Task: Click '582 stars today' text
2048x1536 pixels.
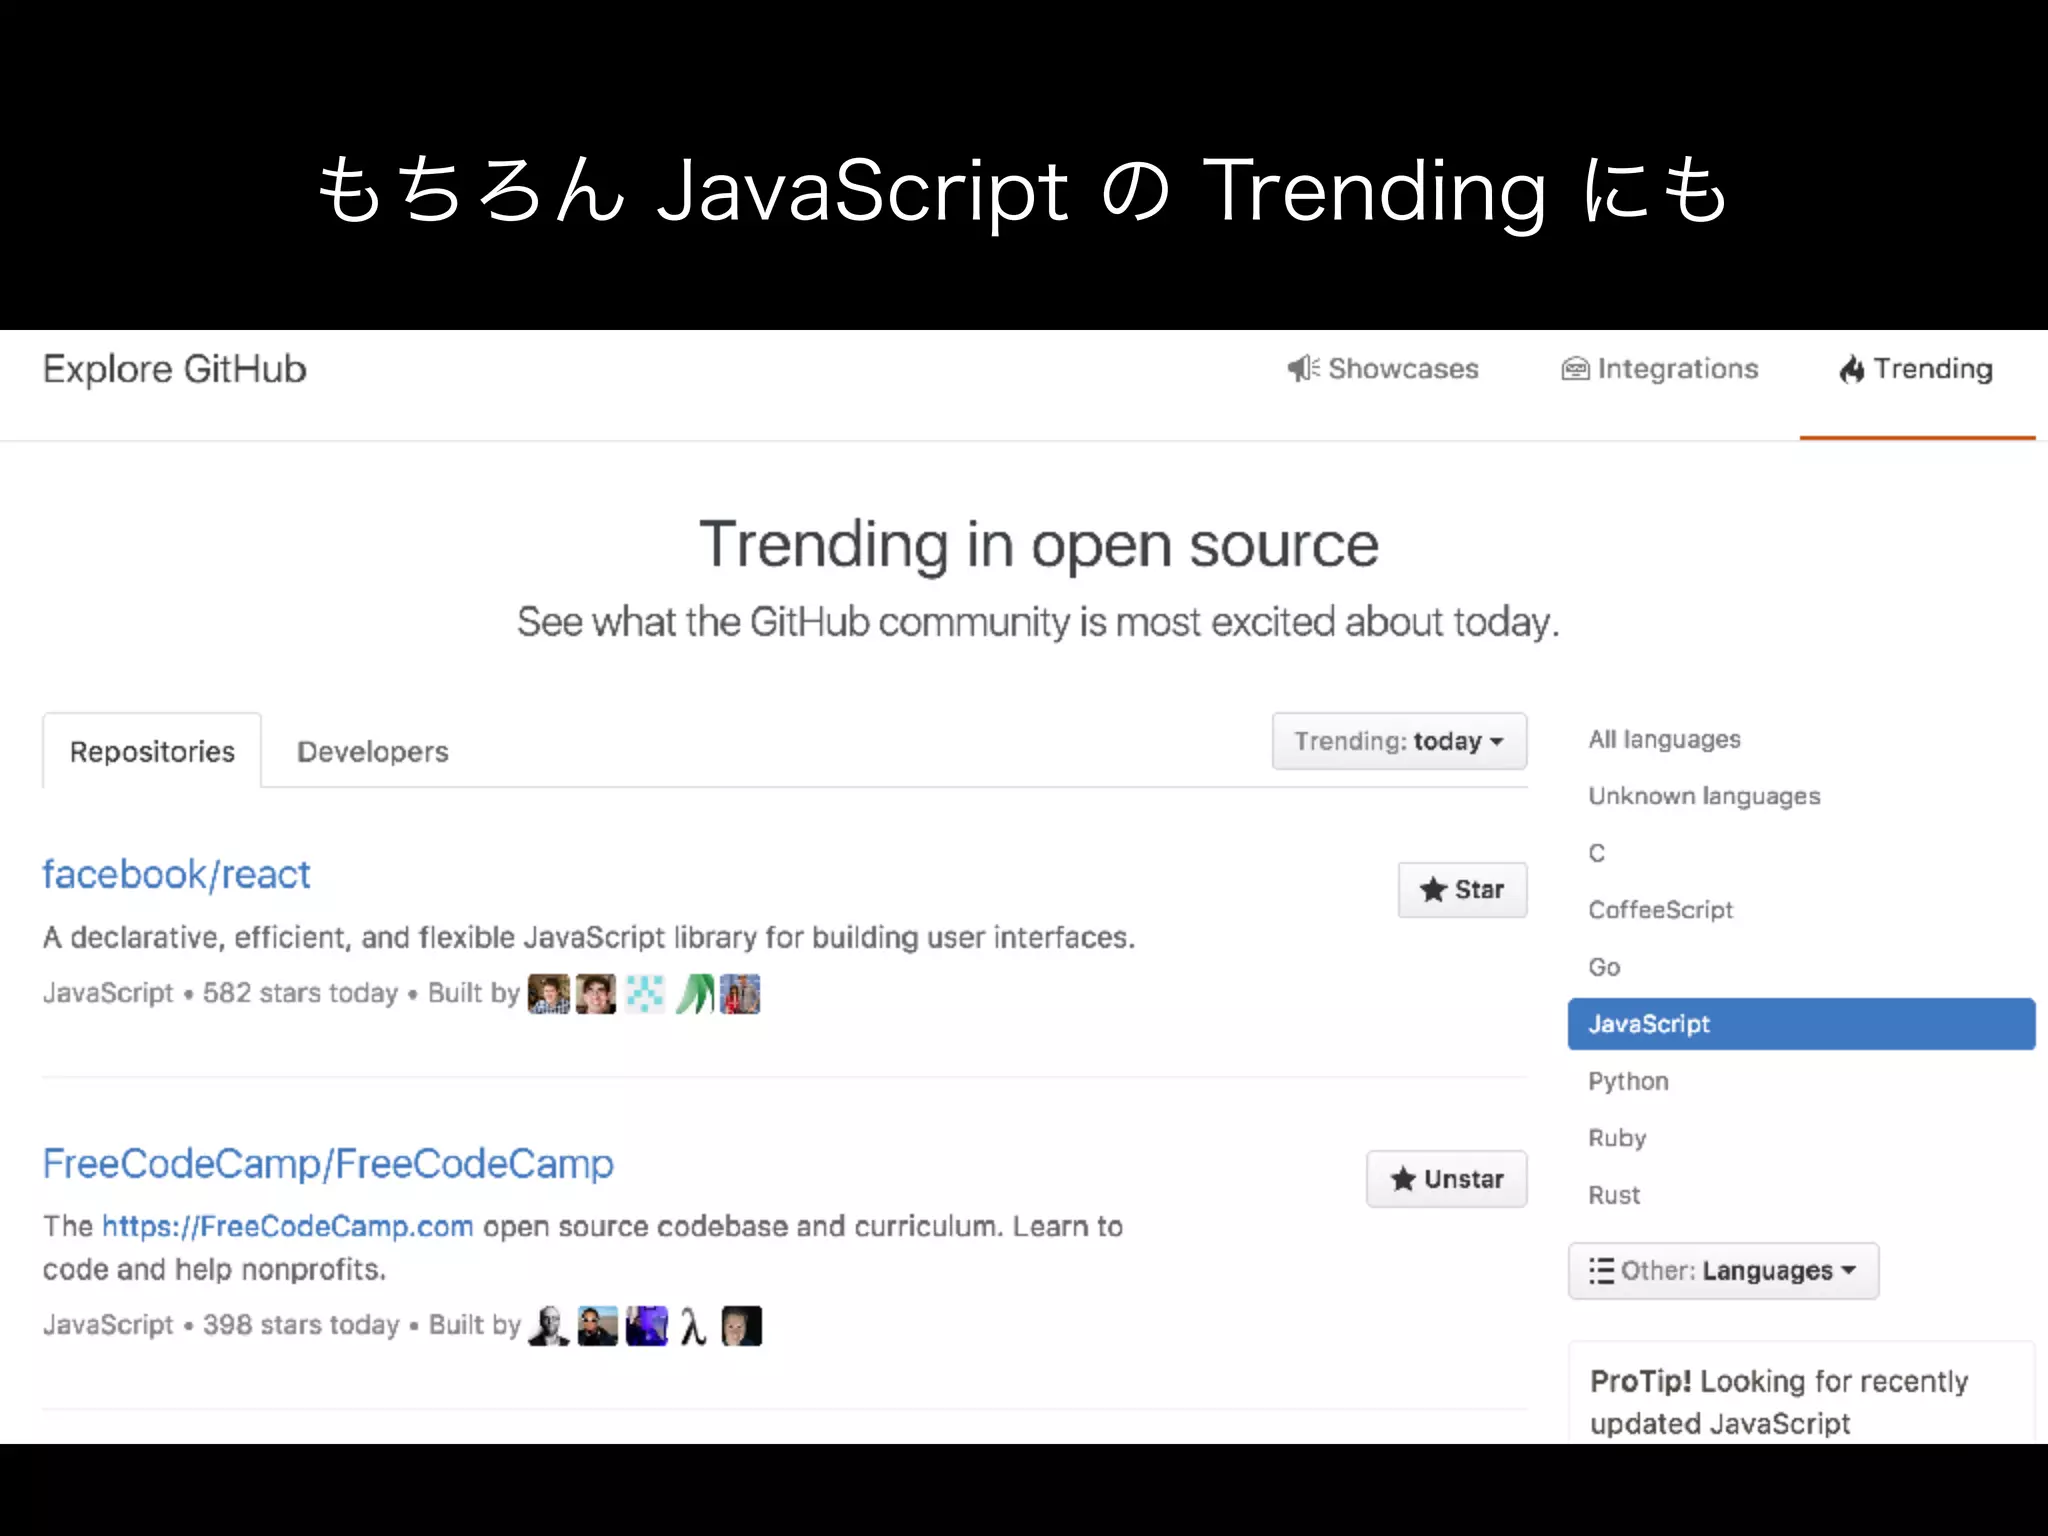Action: 300,993
